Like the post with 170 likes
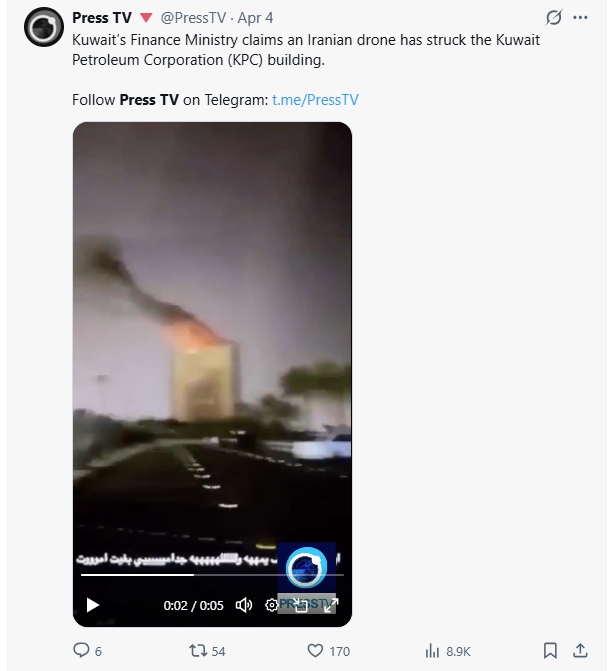The image size is (608, 671). pos(329,651)
